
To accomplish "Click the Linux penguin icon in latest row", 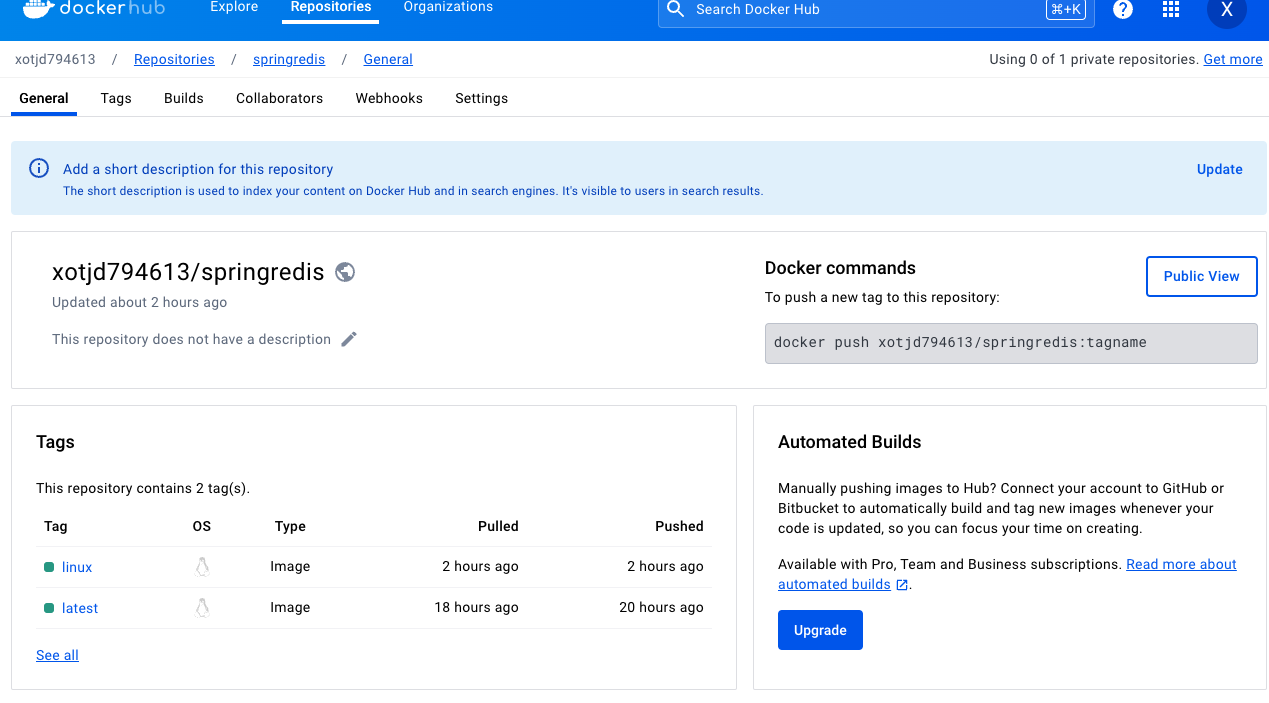I will tap(202, 608).
